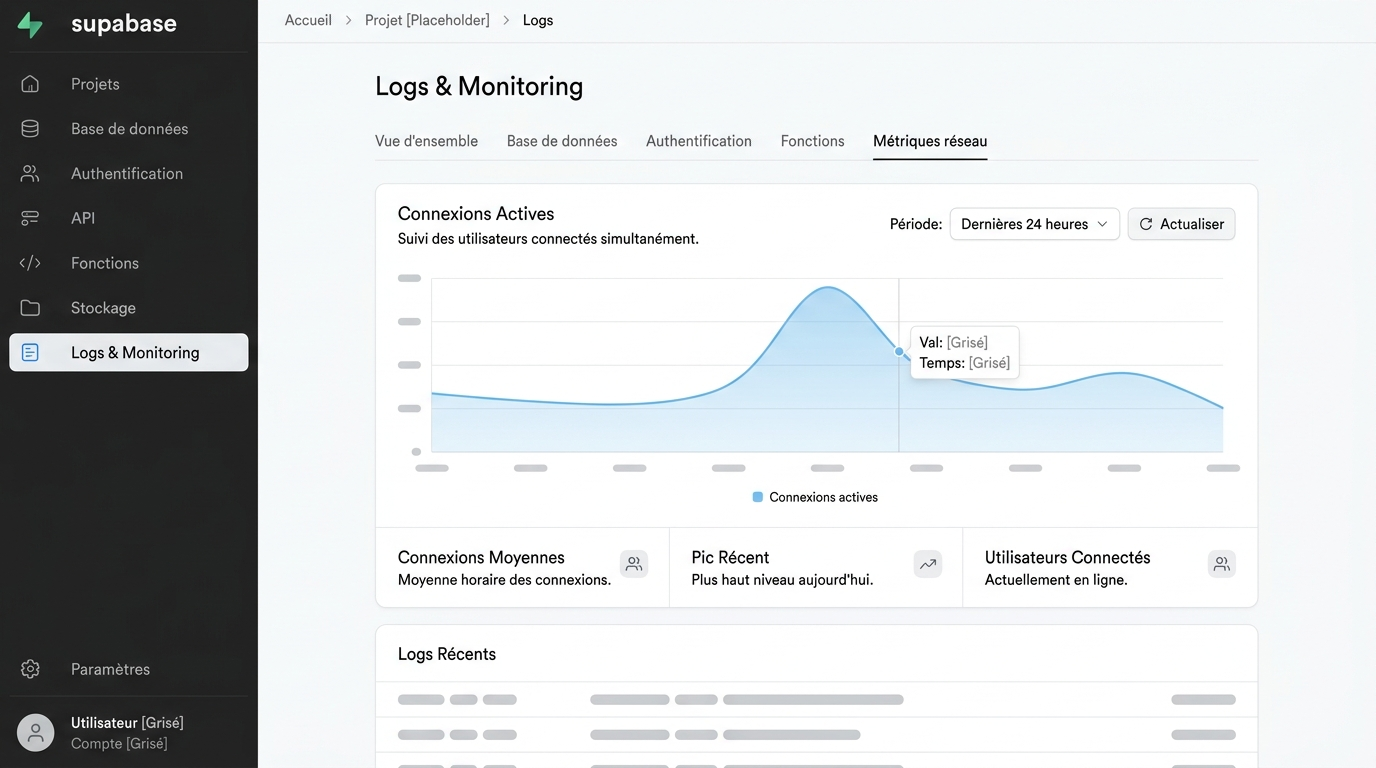Image resolution: width=1376 pixels, height=768 pixels.
Task: Click the user avatar icon
Action: click(x=35, y=733)
